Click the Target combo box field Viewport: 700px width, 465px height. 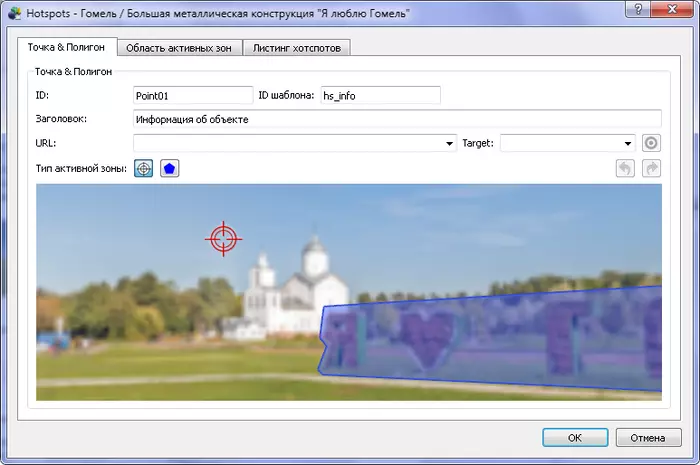click(x=567, y=143)
